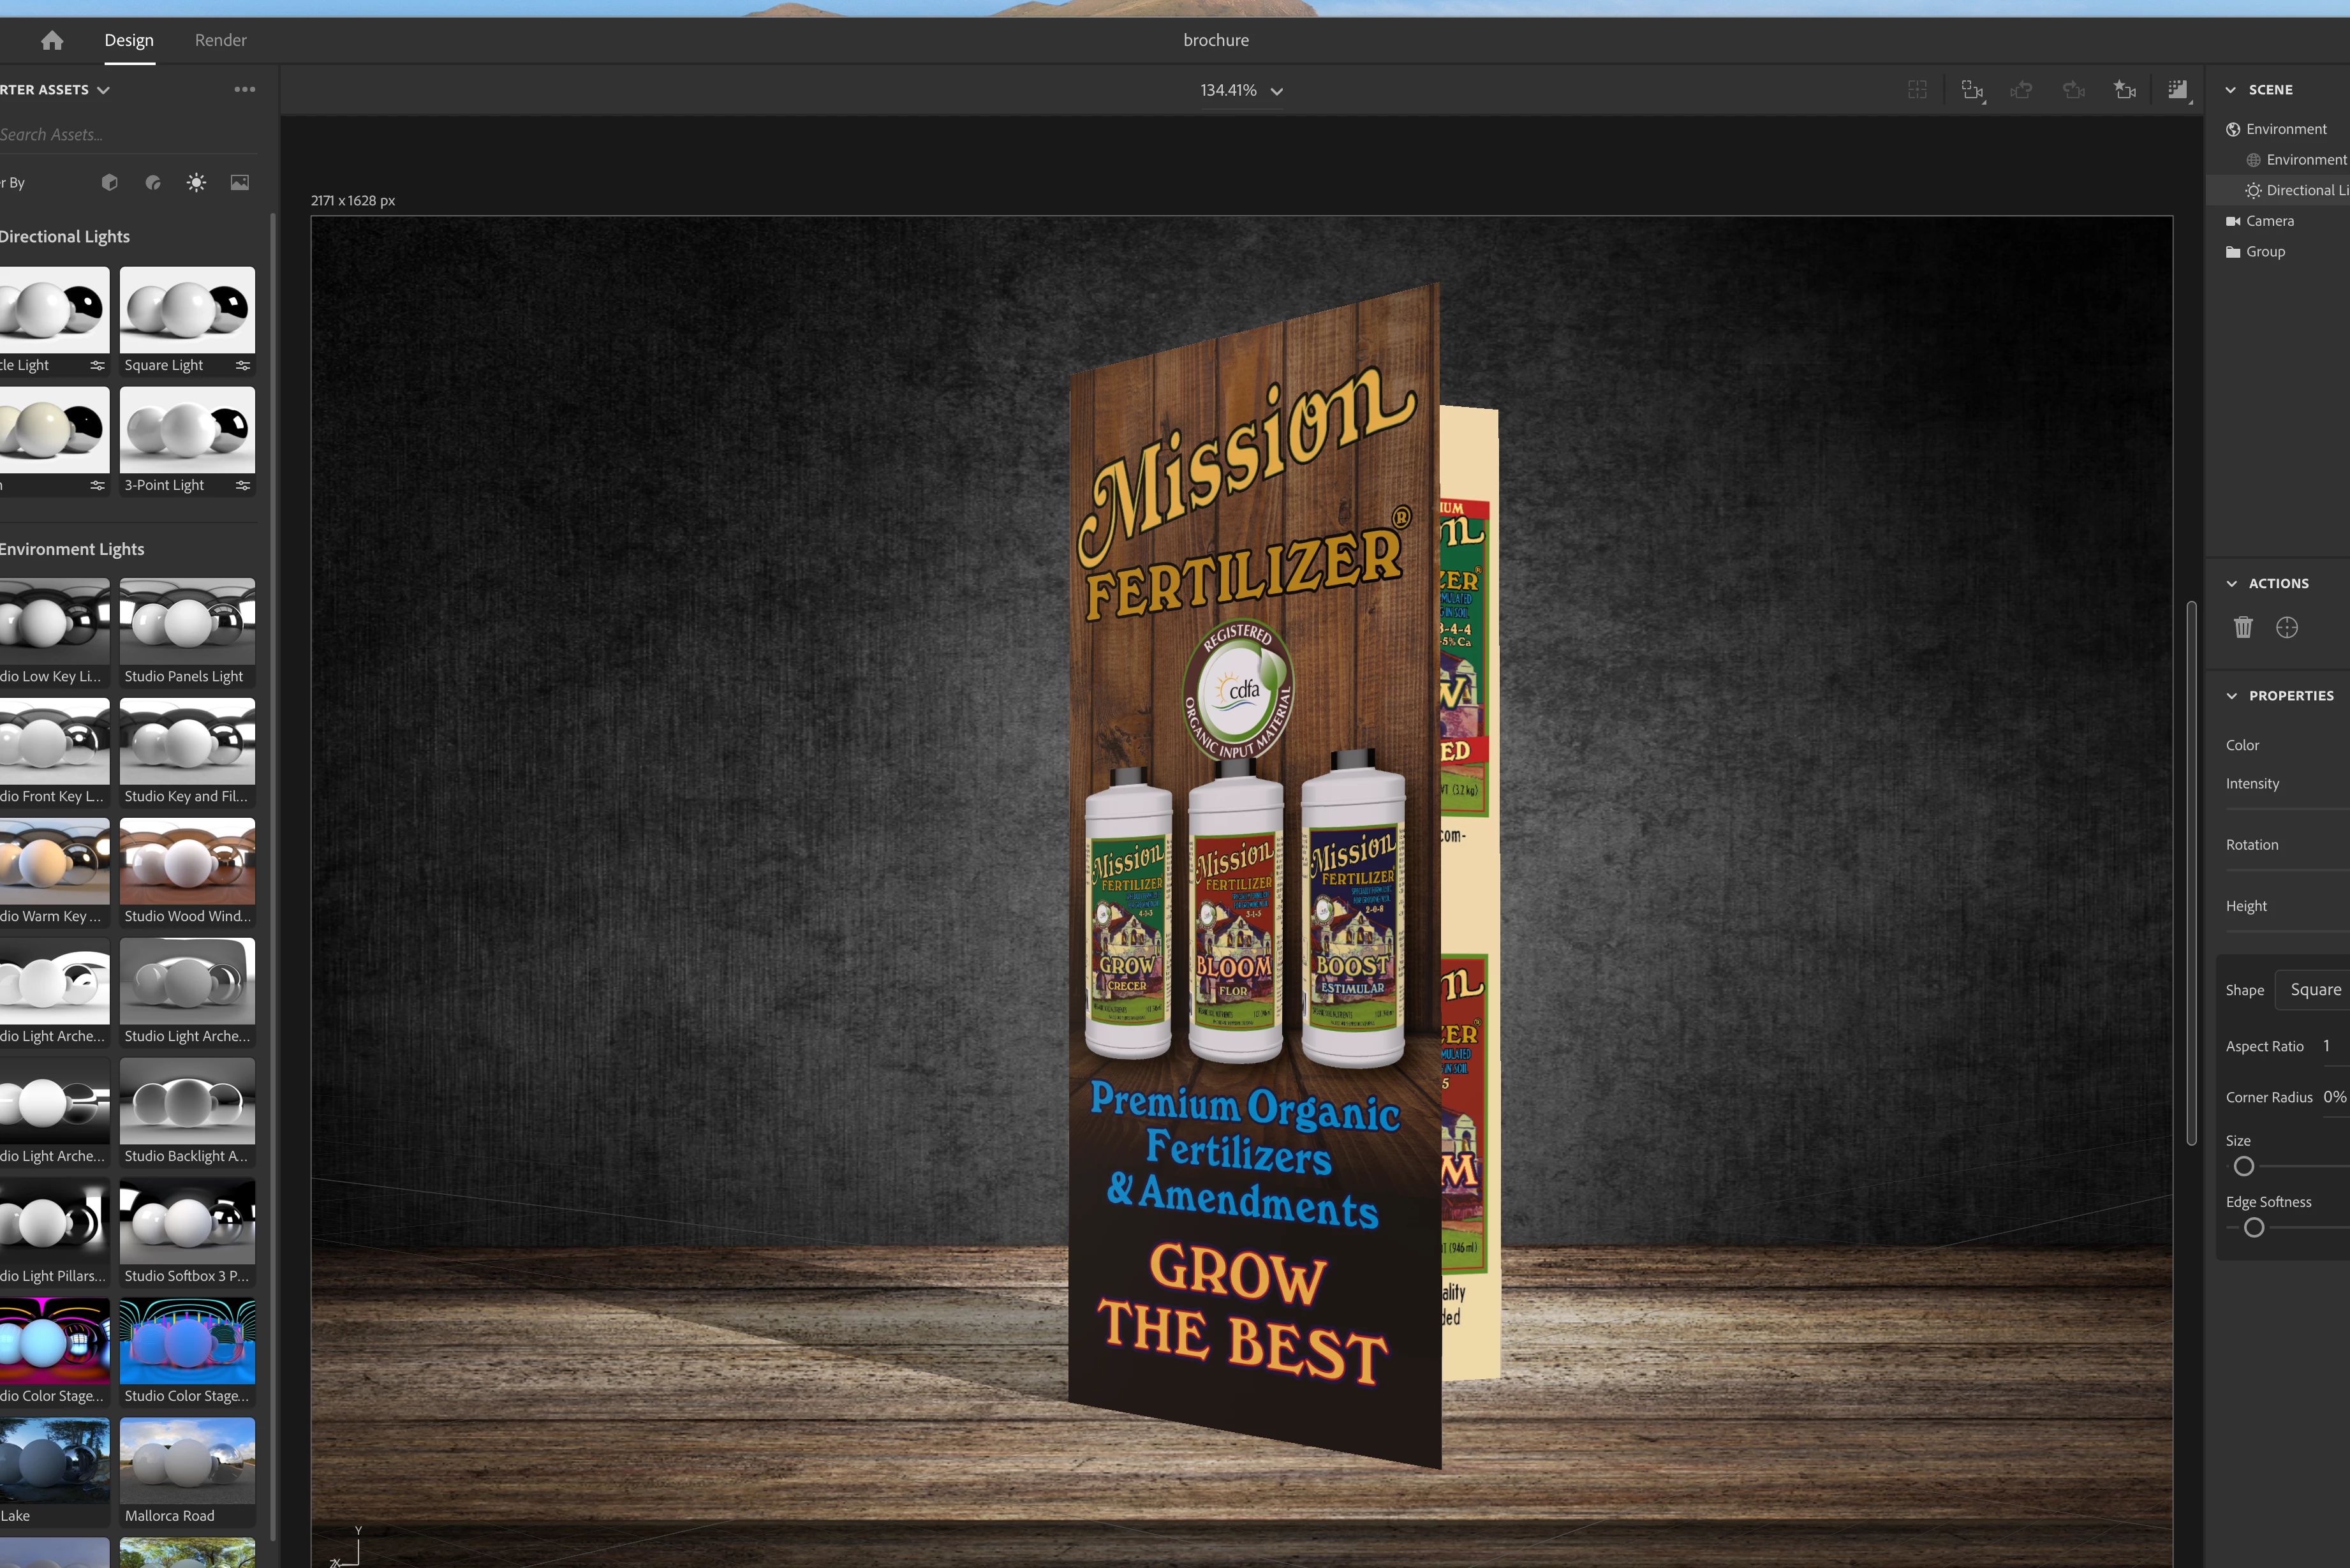Collapse the PROPERTIES panel section

(x=2231, y=695)
